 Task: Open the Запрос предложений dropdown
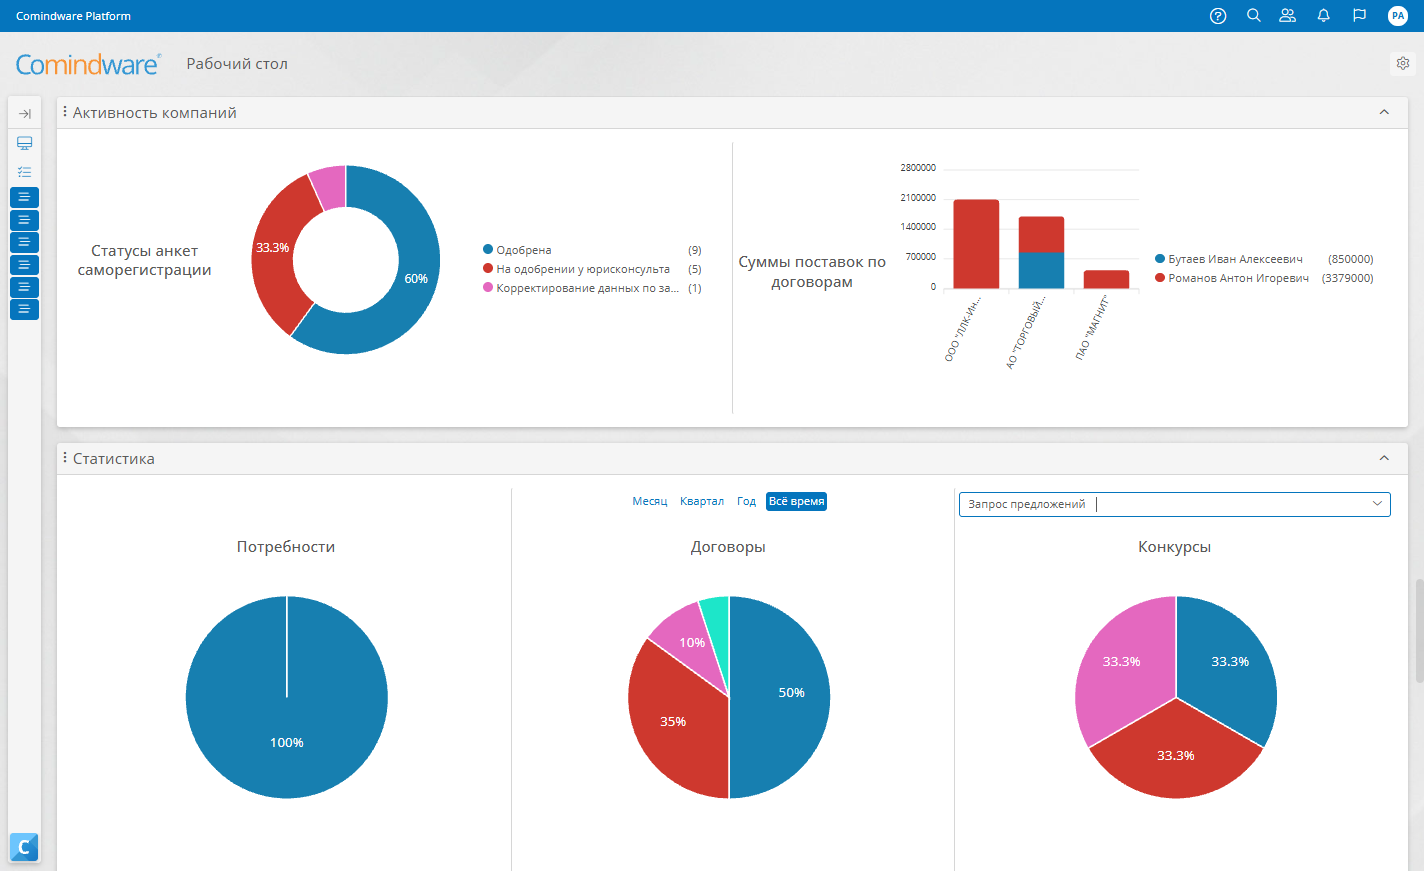(1175, 504)
